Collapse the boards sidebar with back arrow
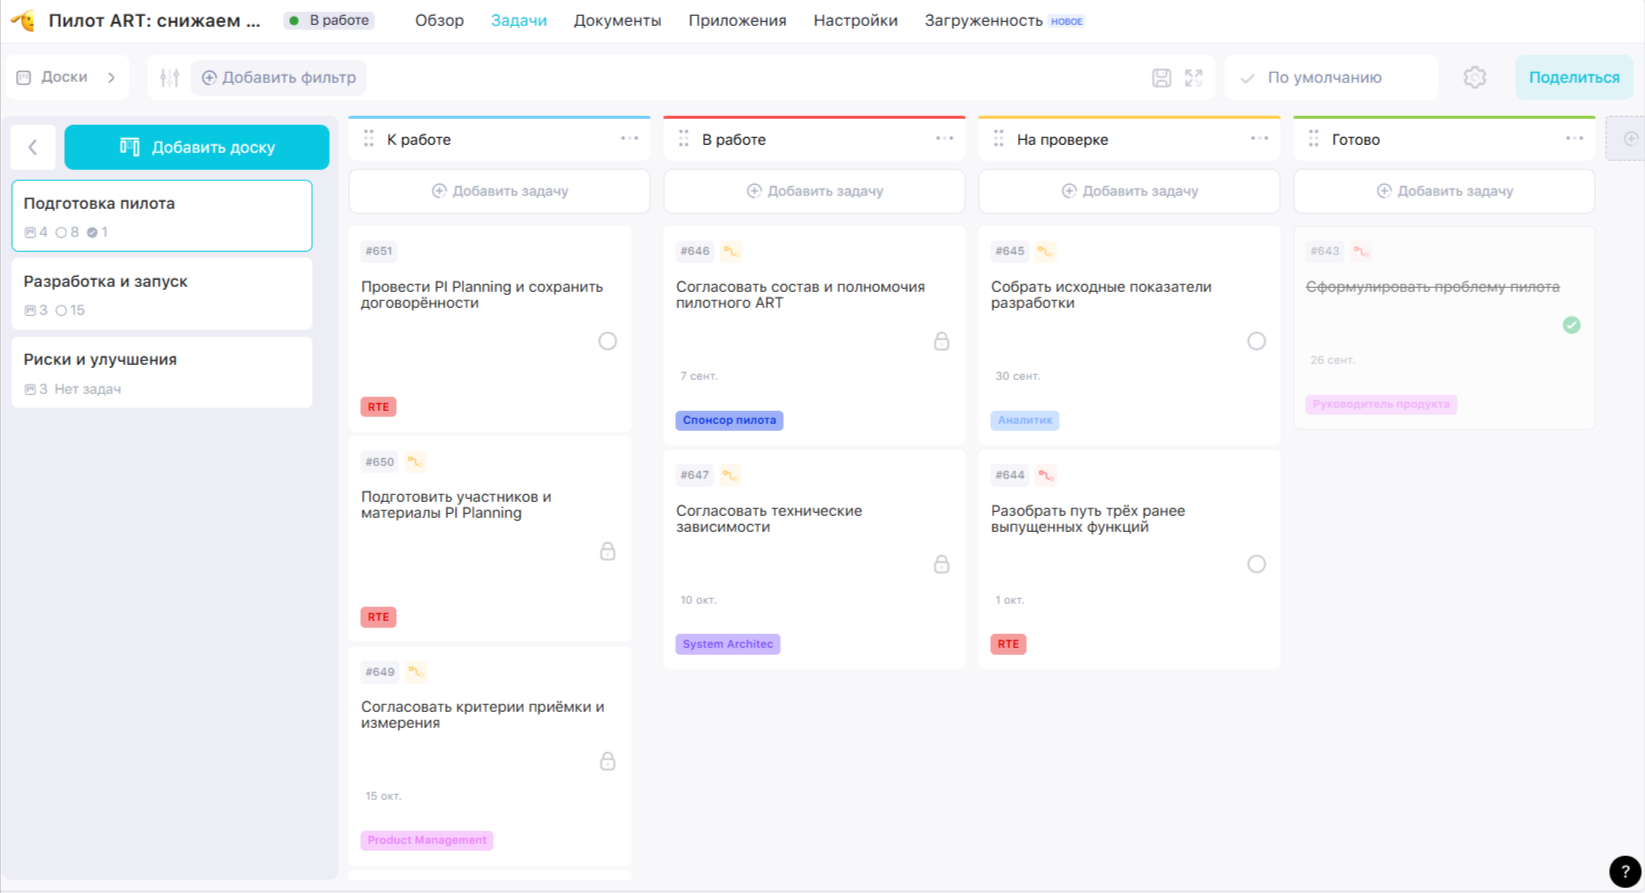This screenshot has width=1645, height=893. pos(33,147)
